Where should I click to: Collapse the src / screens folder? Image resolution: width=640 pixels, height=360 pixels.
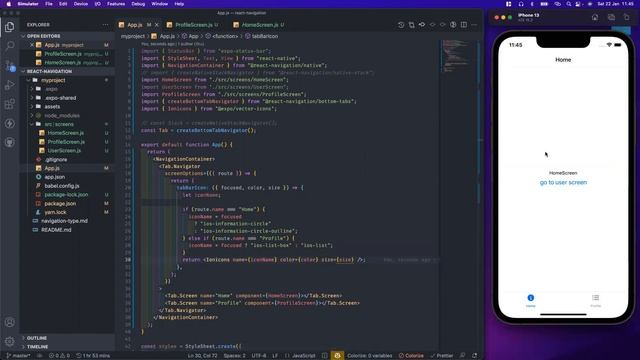coord(59,124)
